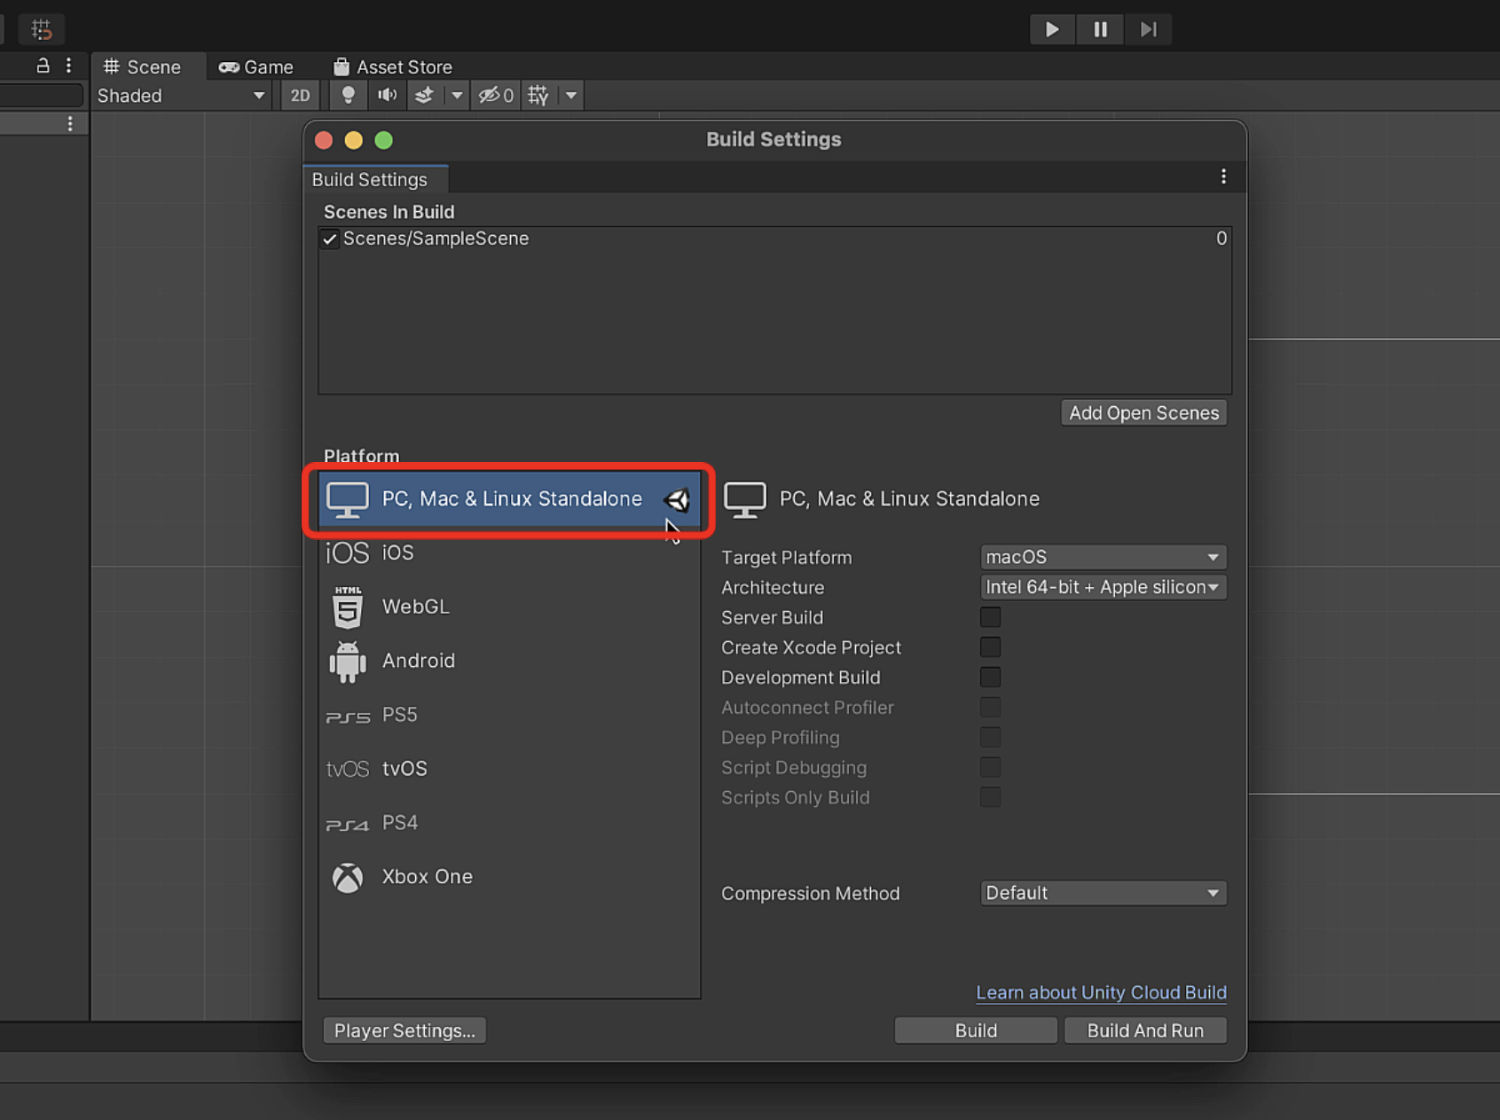
Task: Advance one frame with the step button
Action: coord(1148,29)
